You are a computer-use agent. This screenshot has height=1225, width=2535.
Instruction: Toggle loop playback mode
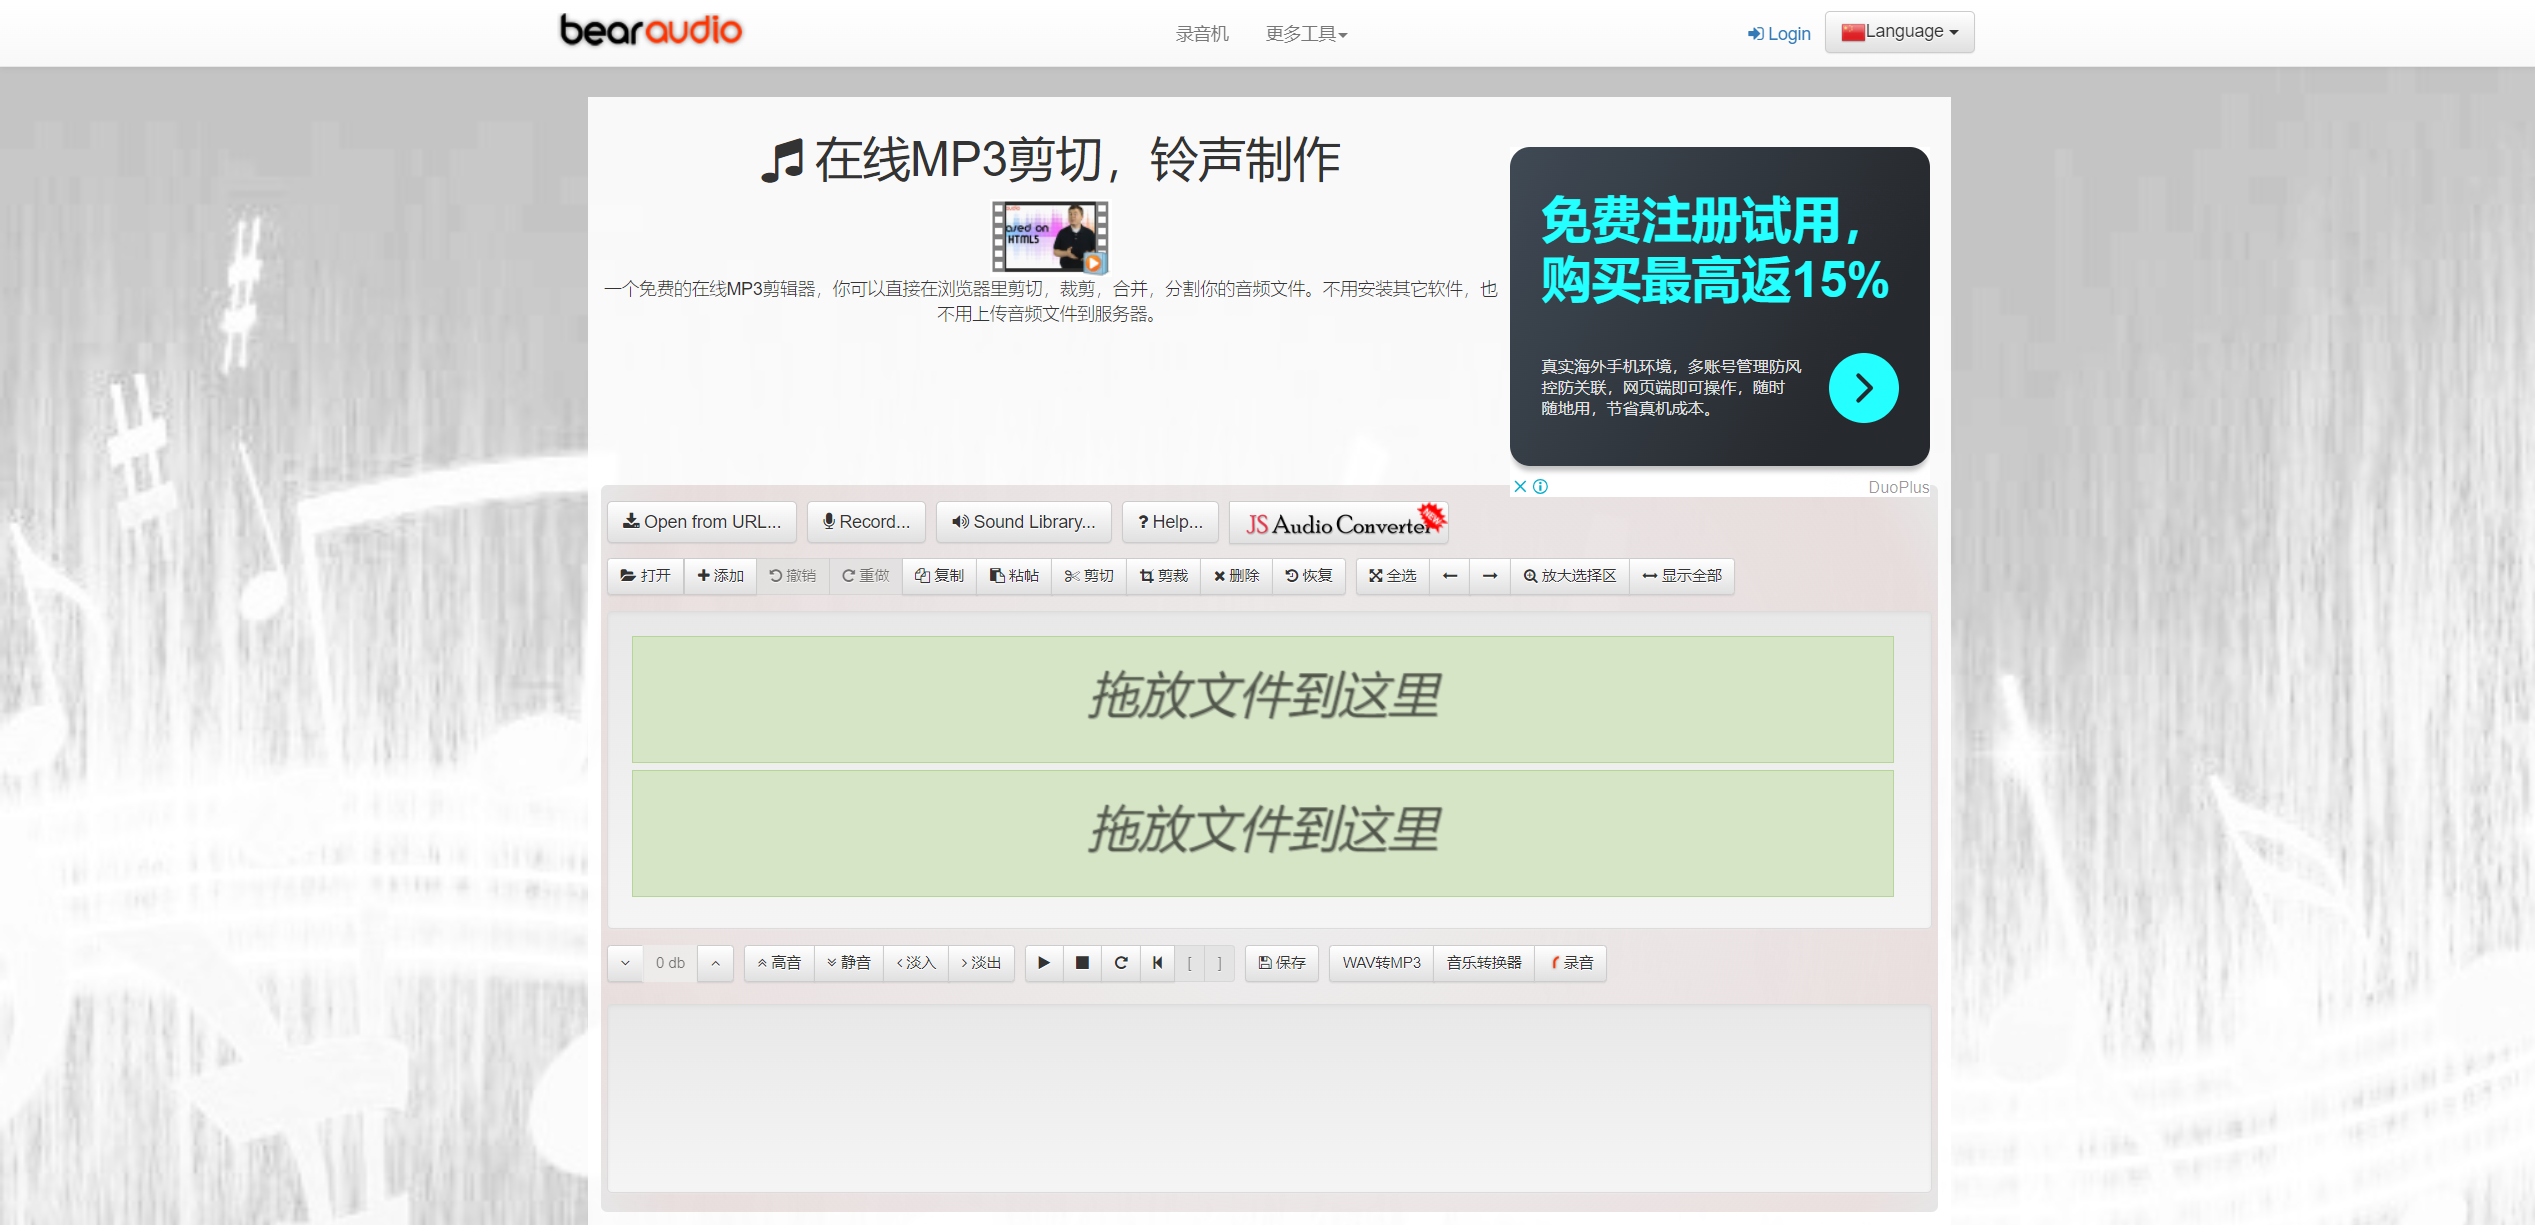tap(1120, 962)
